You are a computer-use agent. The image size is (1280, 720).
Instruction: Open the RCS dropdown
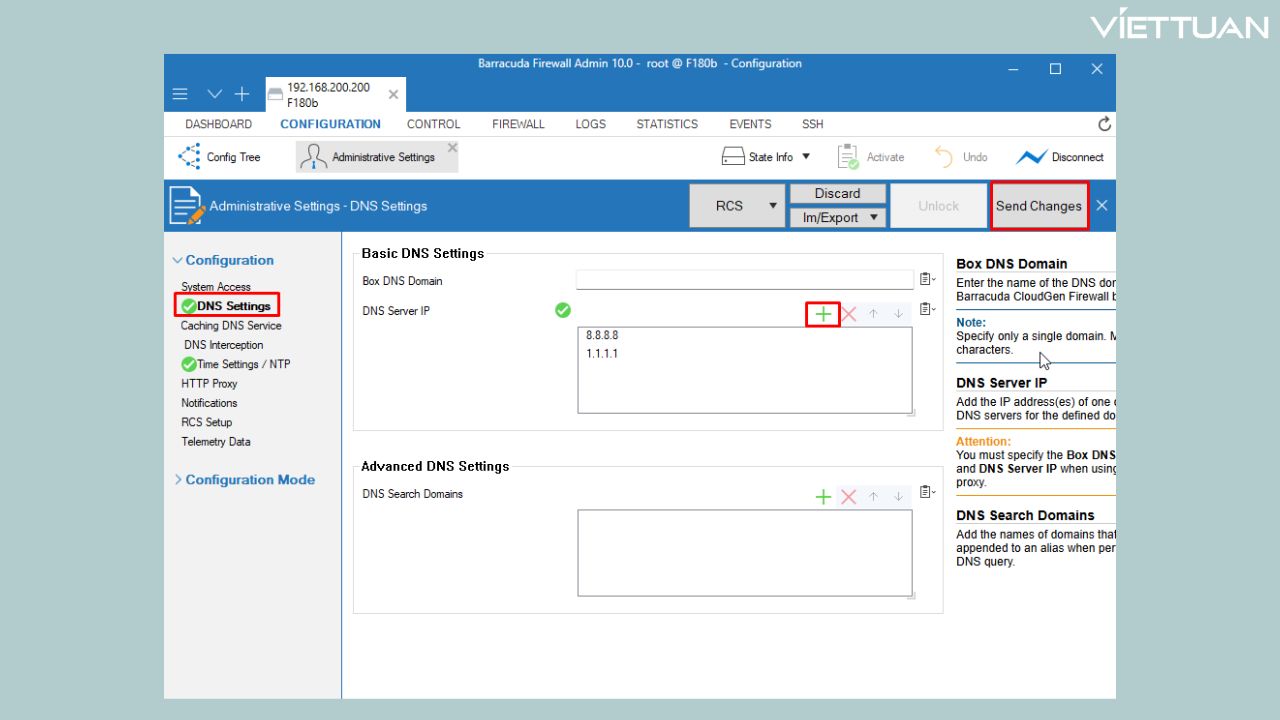pyautogui.click(x=771, y=206)
